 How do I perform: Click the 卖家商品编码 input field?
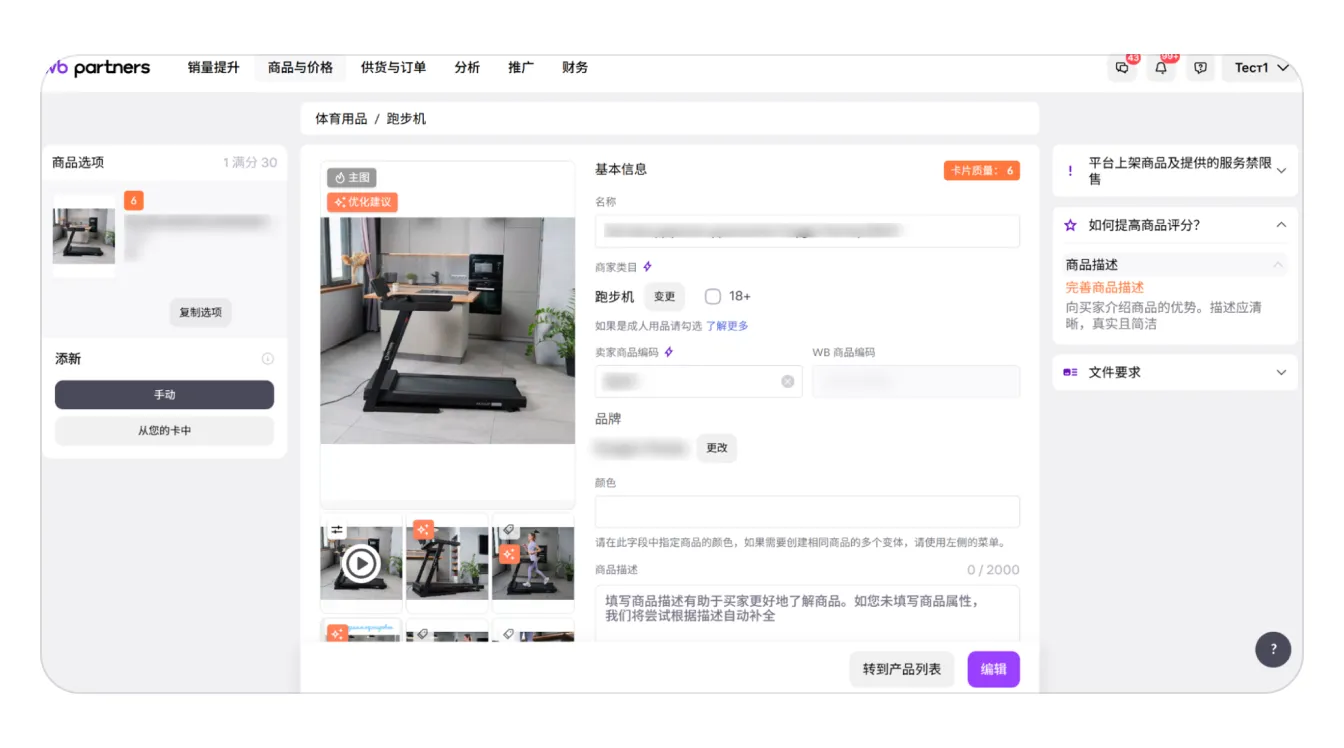[x=698, y=382]
